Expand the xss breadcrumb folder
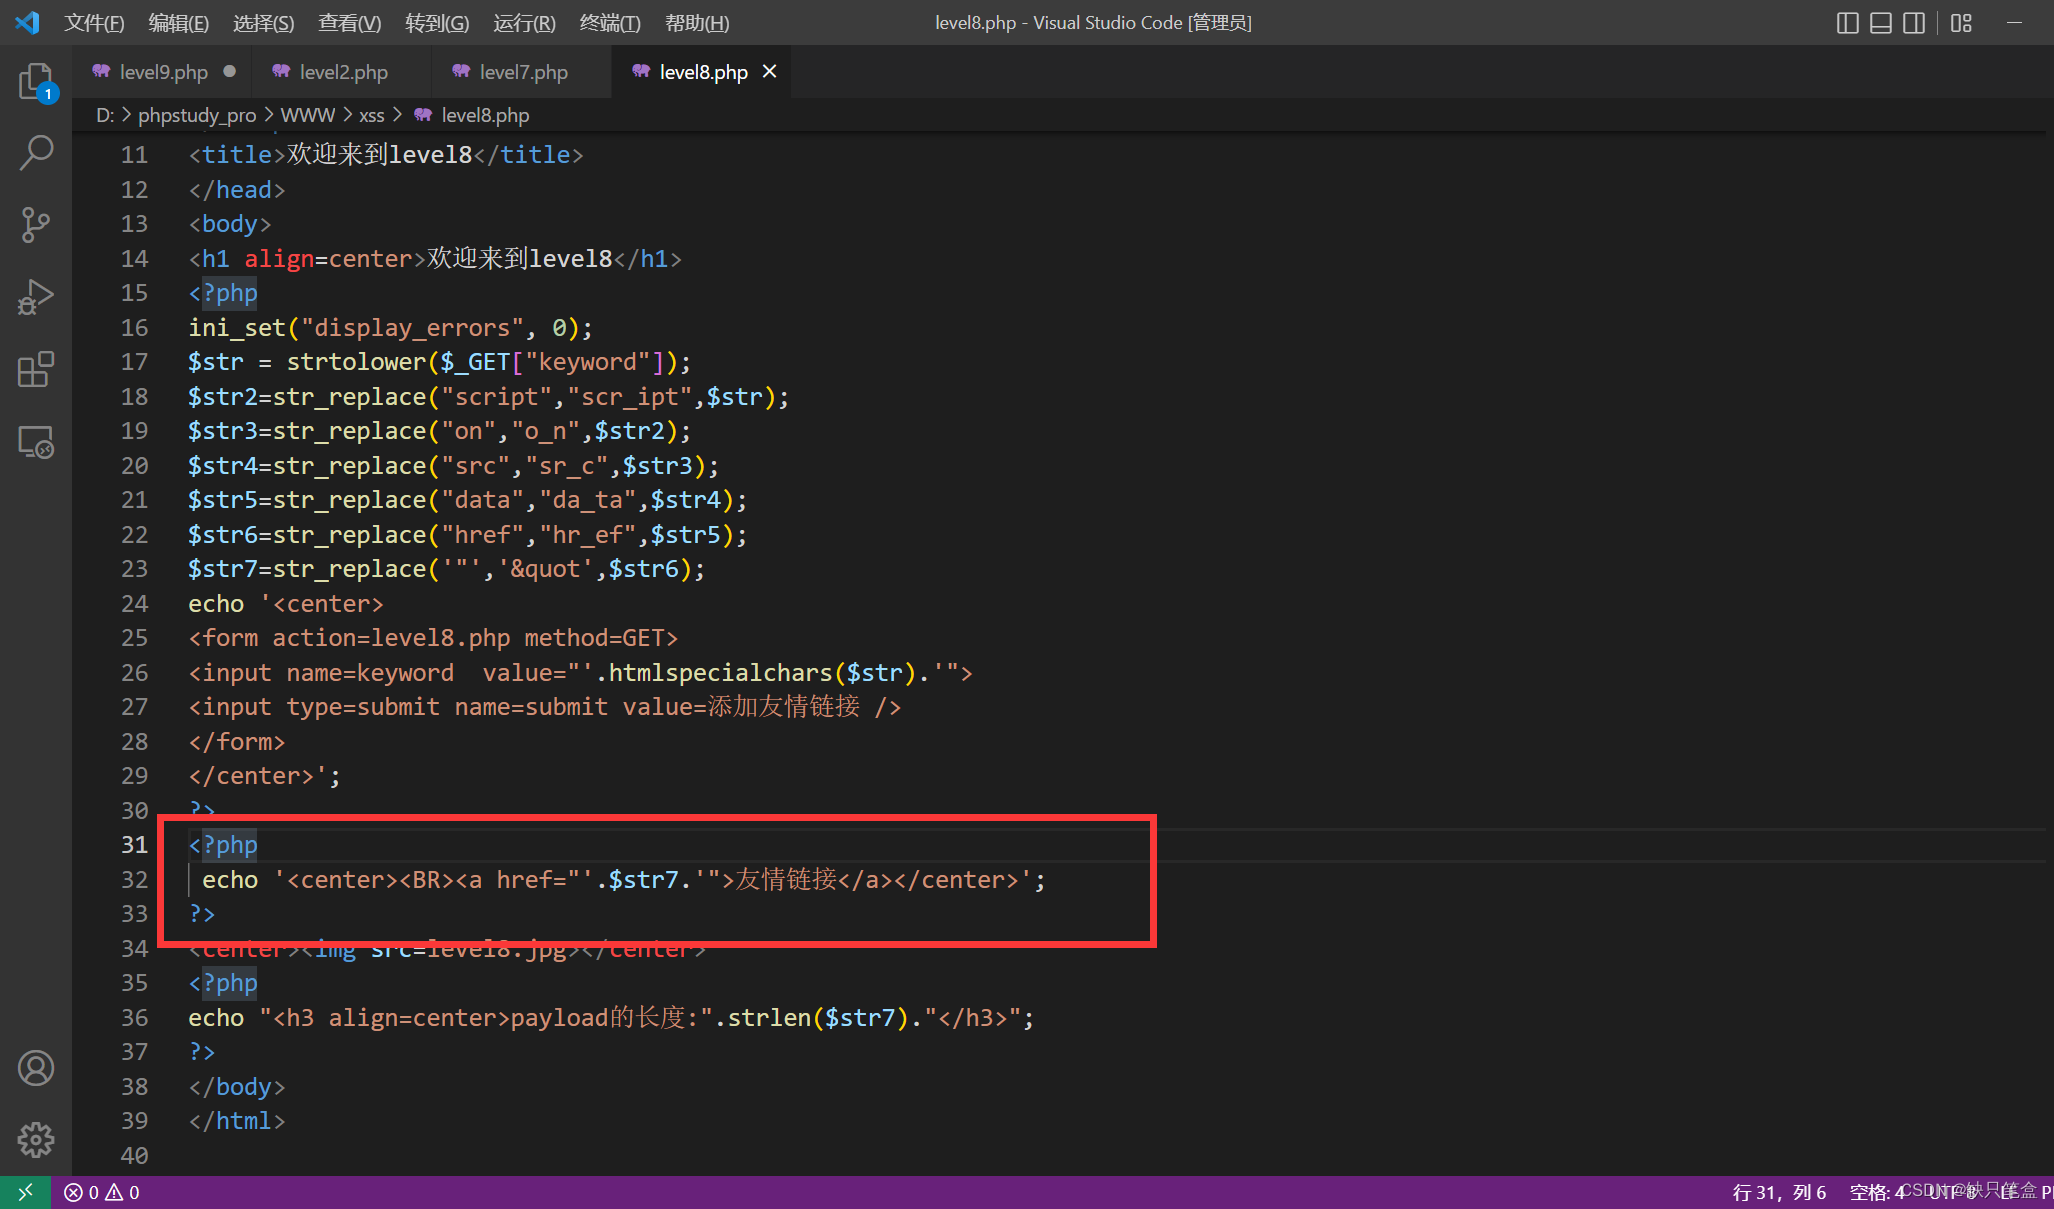 point(371,115)
